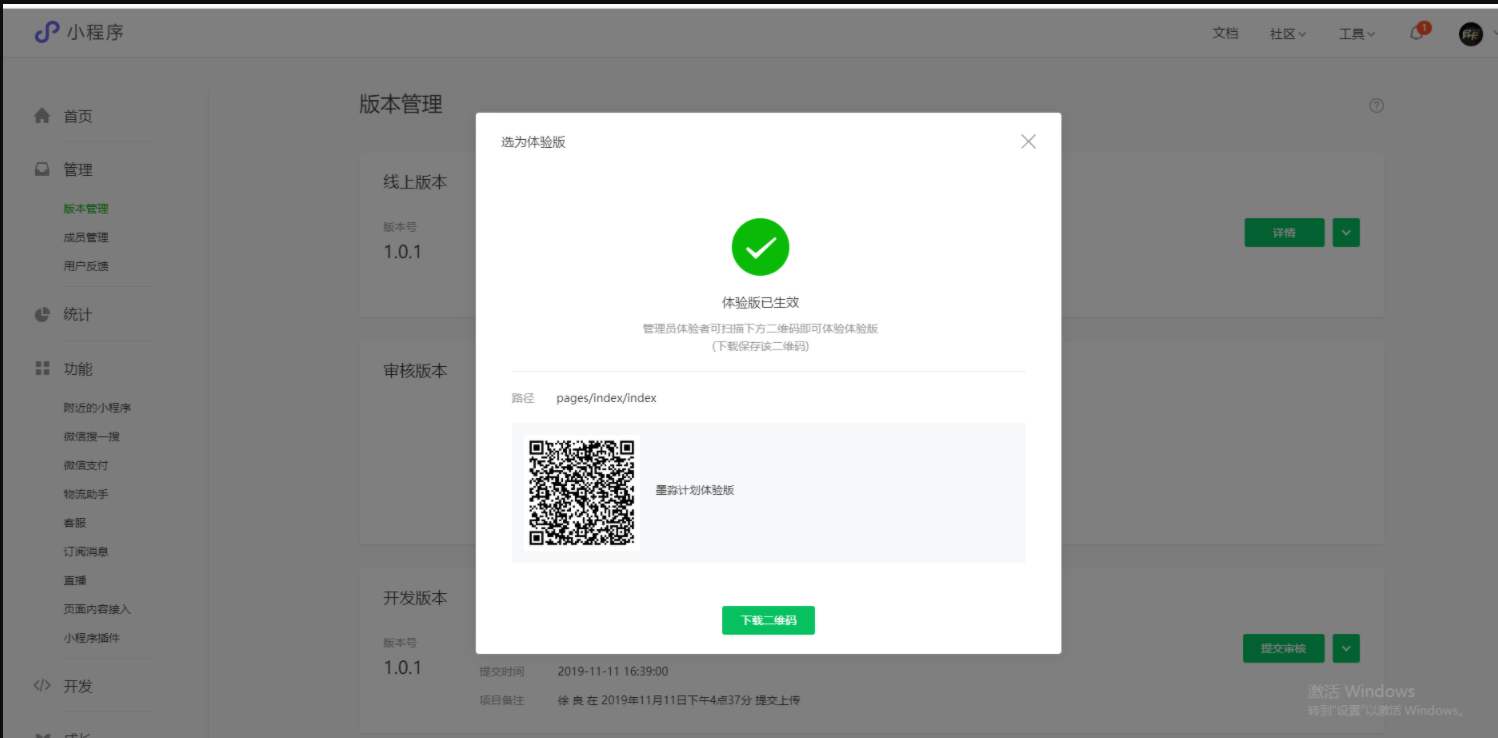
Task: Open 小程序插件 sidebar item
Action: pos(91,638)
